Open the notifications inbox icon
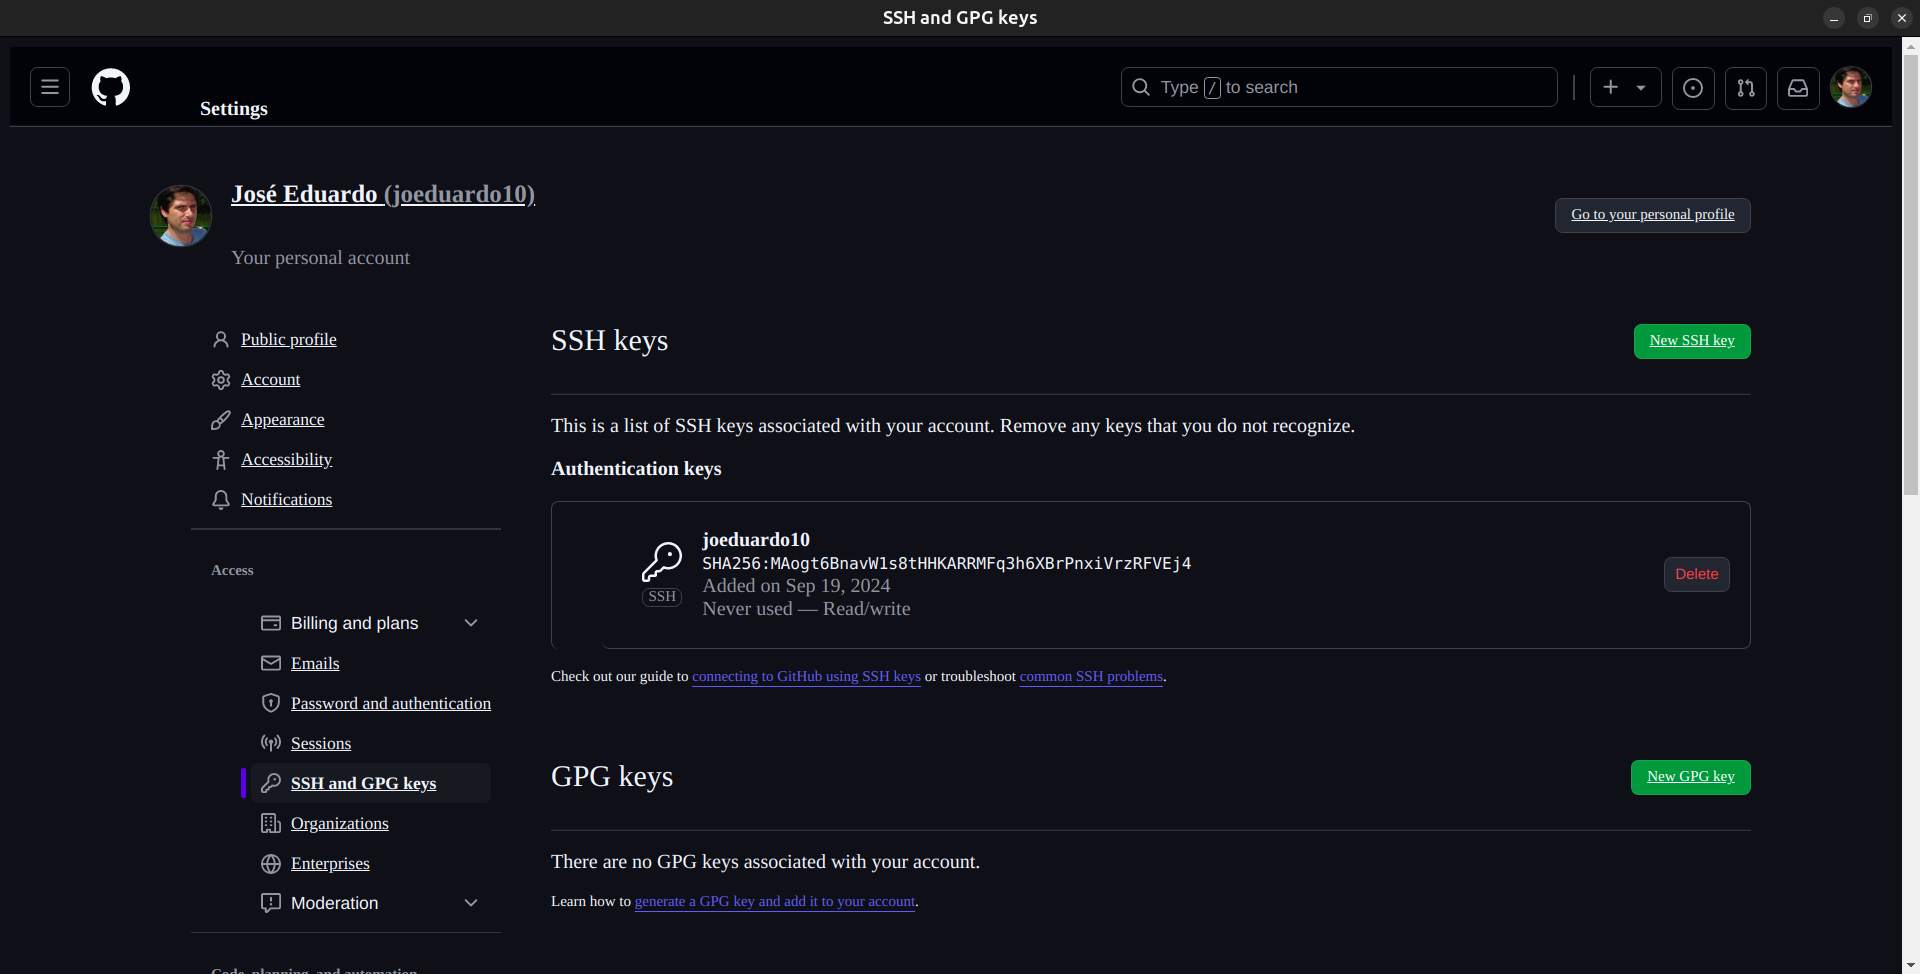Image resolution: width=1920 pixels, height=974 pixels. [1798, 88]
